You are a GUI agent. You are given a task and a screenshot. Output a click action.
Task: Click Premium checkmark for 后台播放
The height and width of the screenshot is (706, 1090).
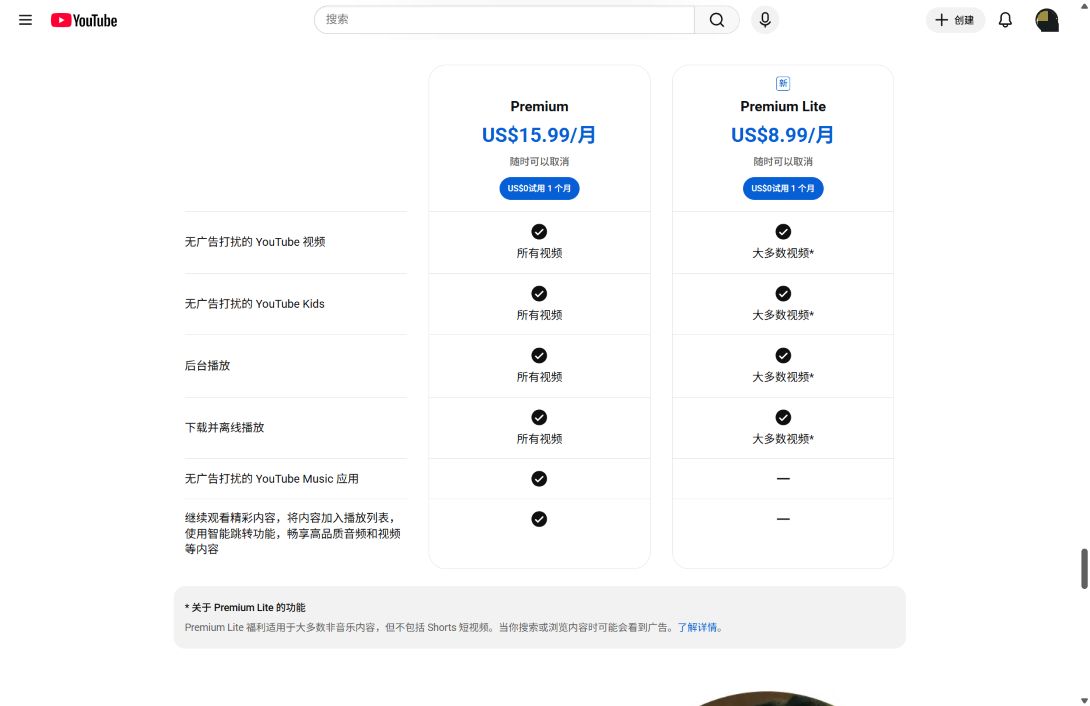click(x=539, y=355)
